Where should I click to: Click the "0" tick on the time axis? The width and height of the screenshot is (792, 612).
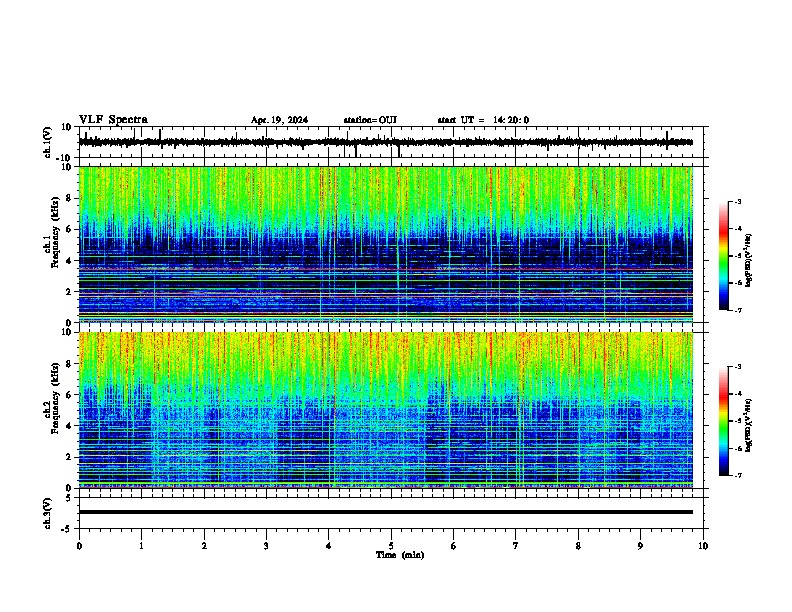[79, 546]
